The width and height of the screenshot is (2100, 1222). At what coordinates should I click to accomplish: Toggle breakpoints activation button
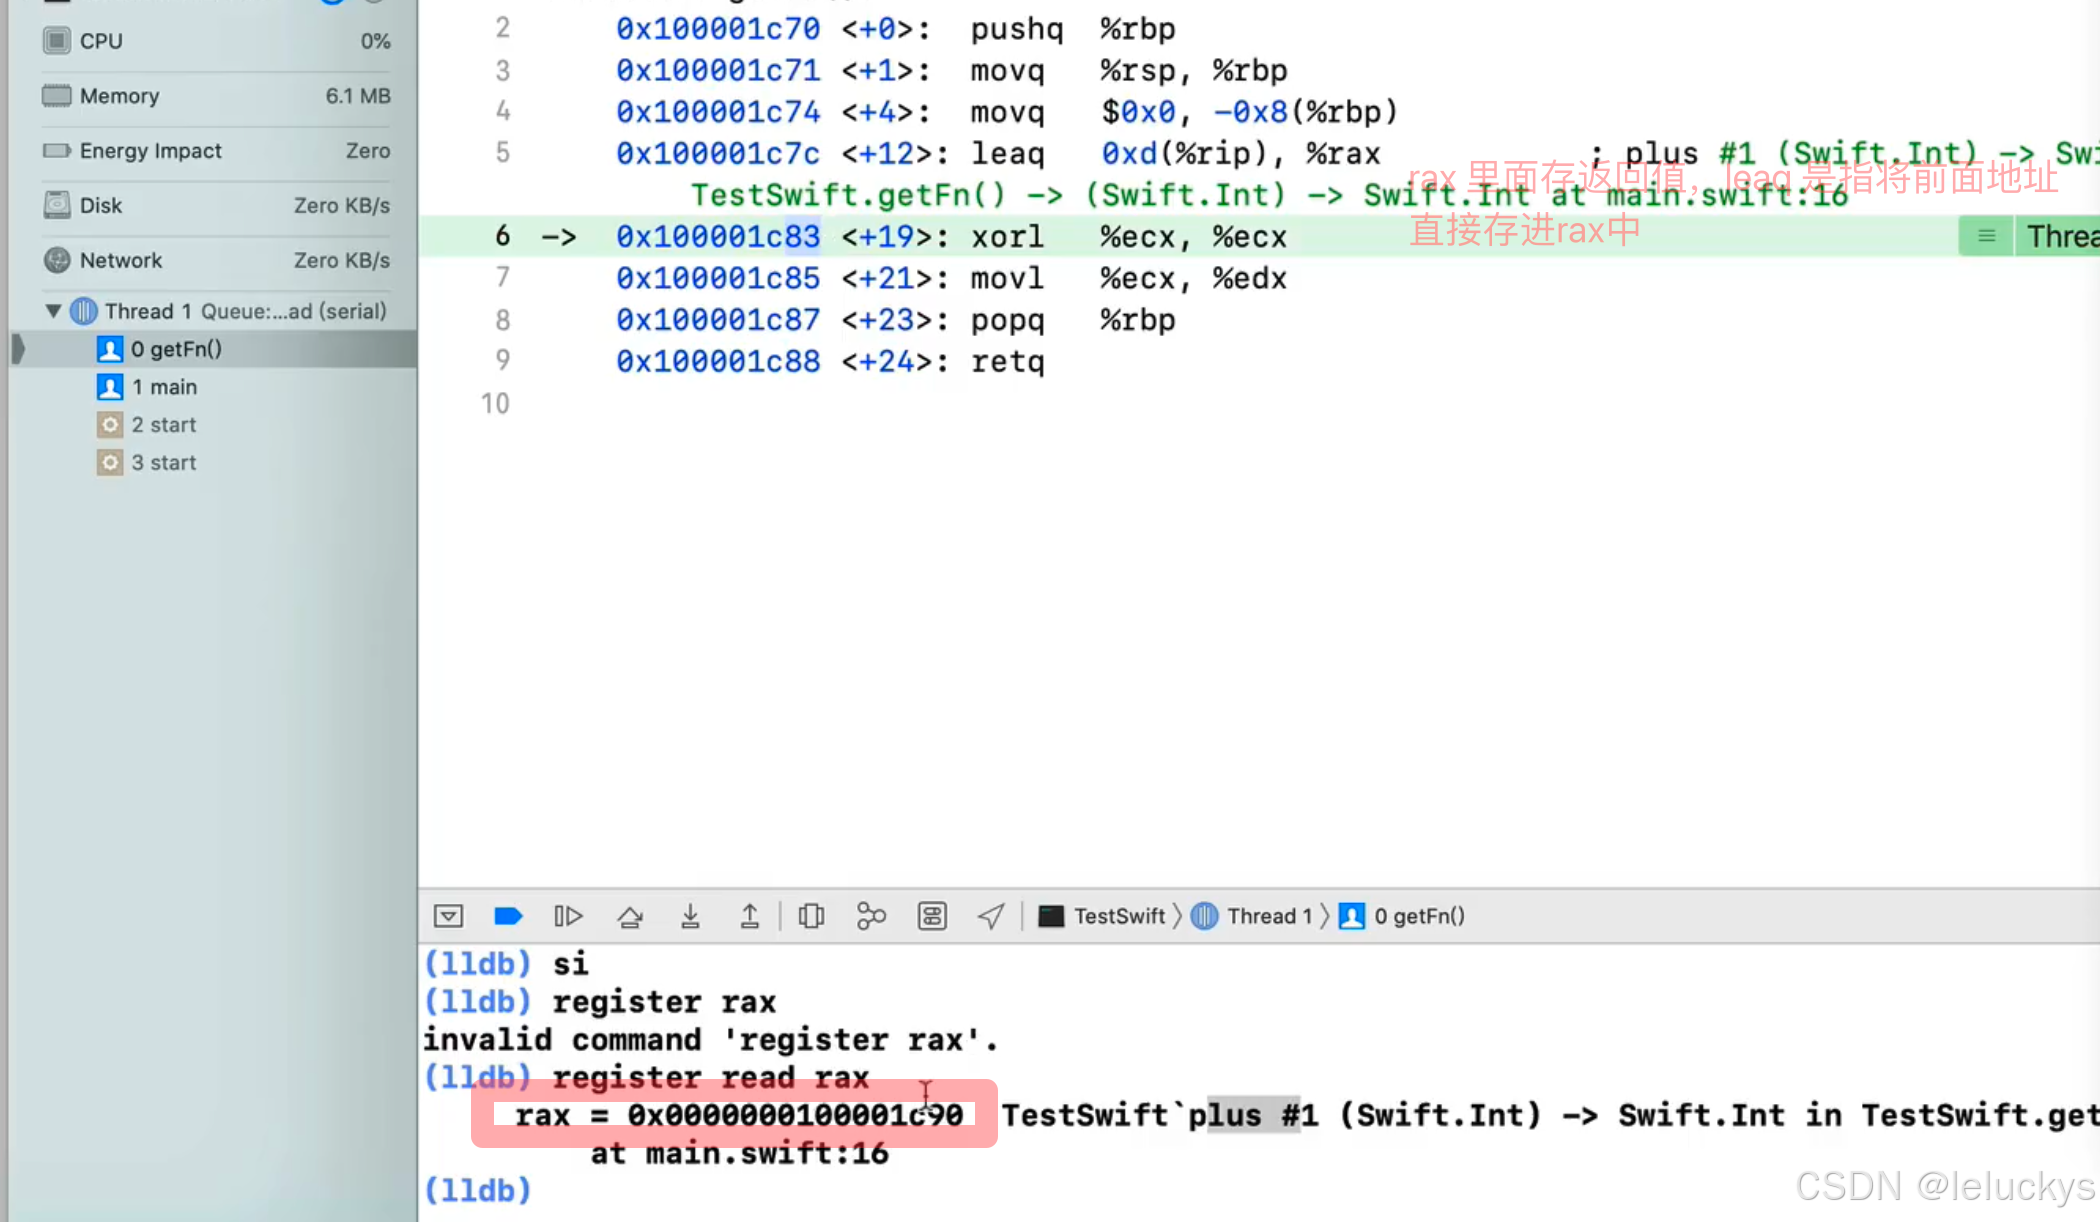[x=508, y=916]
